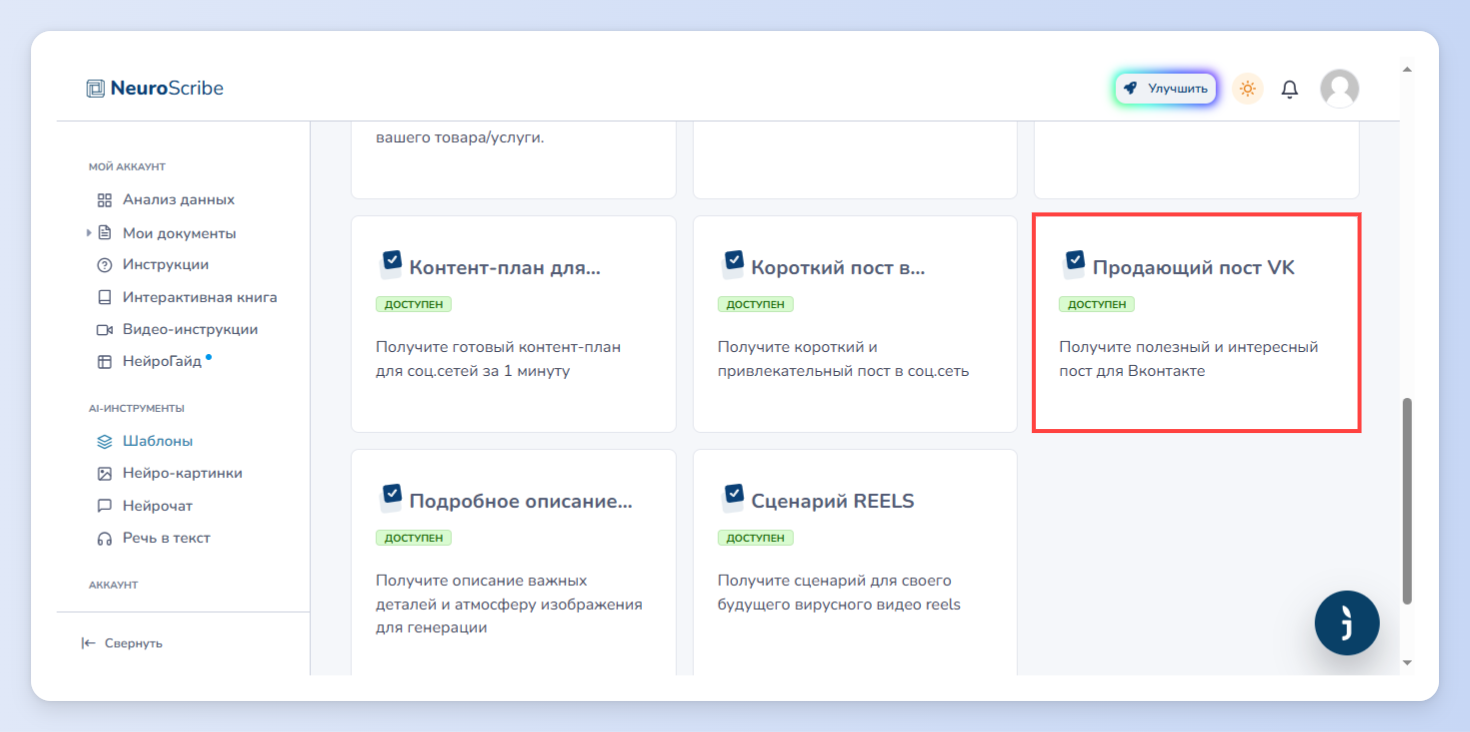The height and width of the screenshot is (732, 1470).
Task: Click text 'вашего товара/услуги.'
Action: [x=460, y=138]
